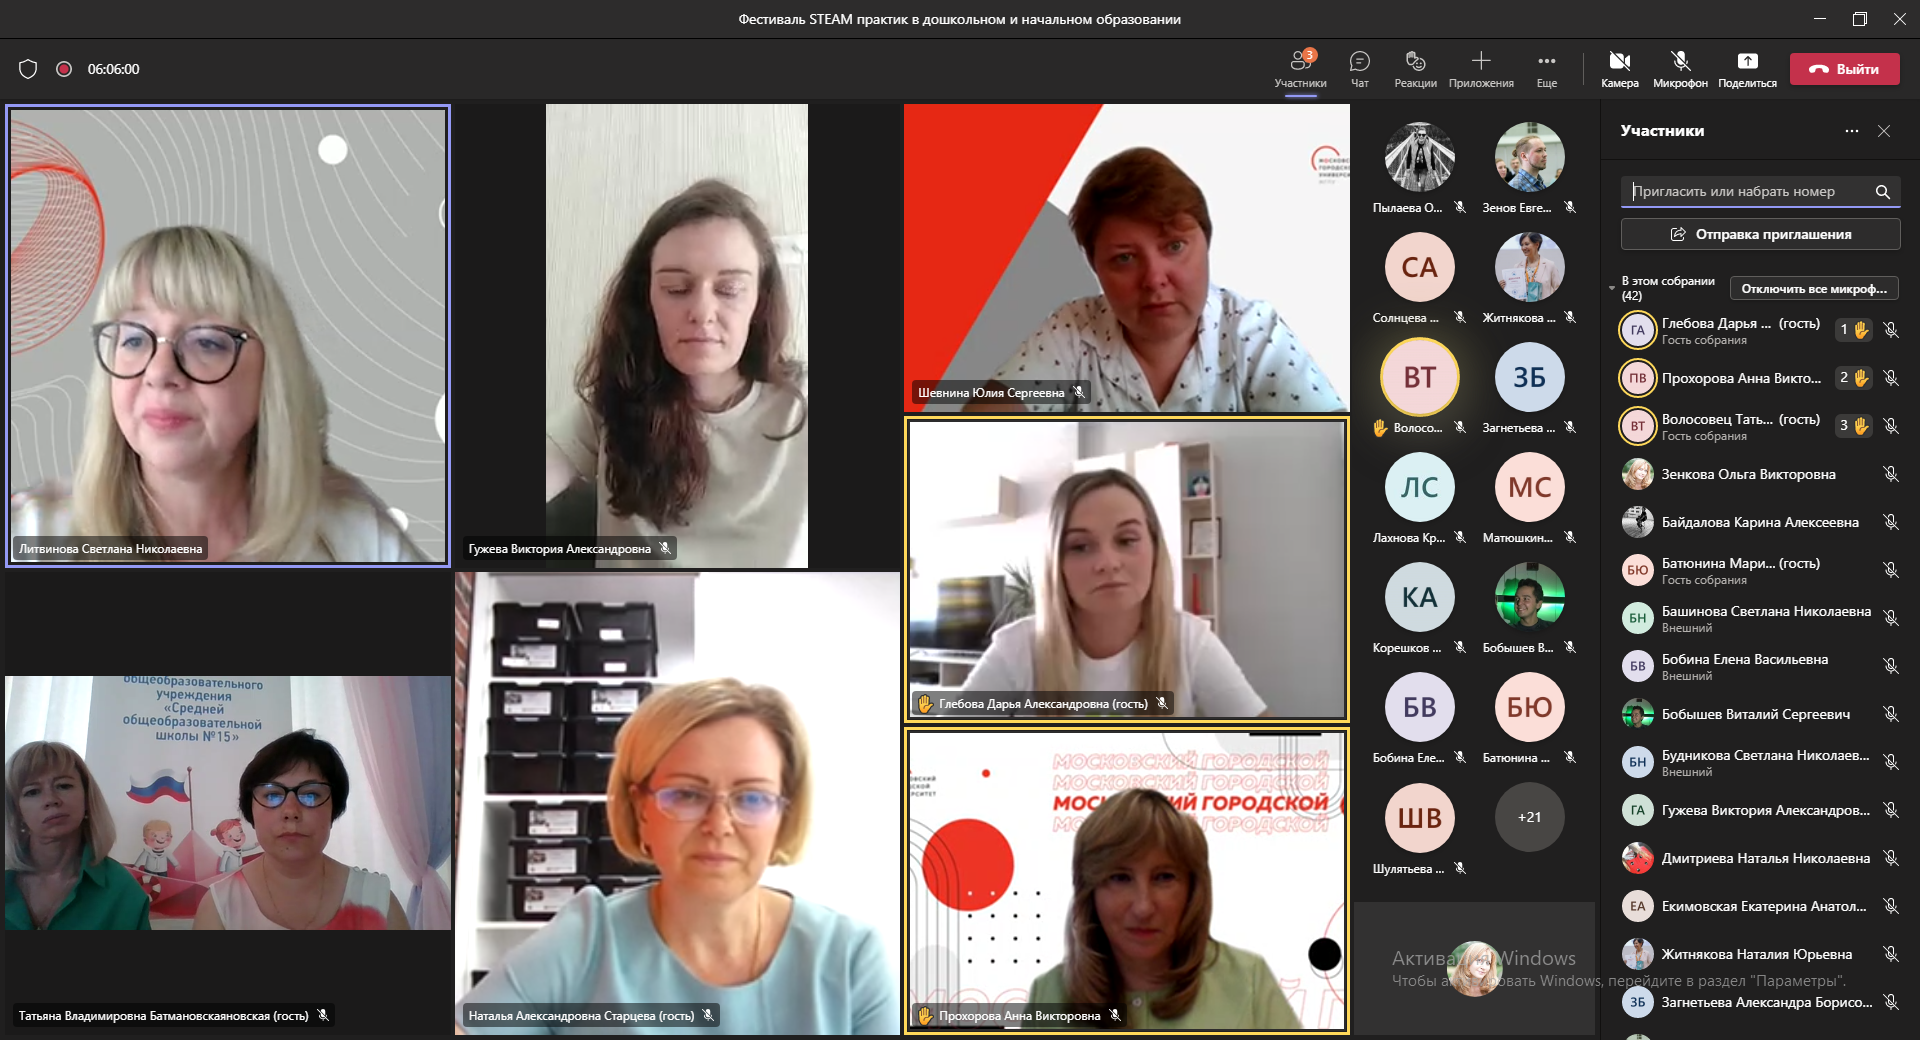1920x1040 pixels.
Task: Click the red recording indicator icon
Action: 64,69
